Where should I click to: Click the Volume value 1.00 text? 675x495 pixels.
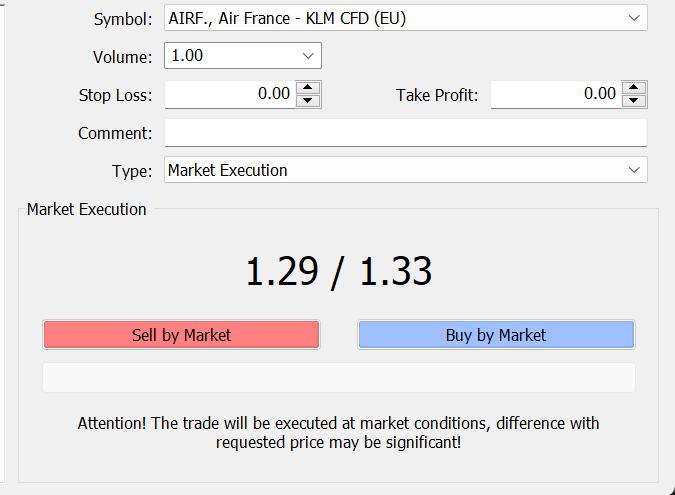point(188,56)
